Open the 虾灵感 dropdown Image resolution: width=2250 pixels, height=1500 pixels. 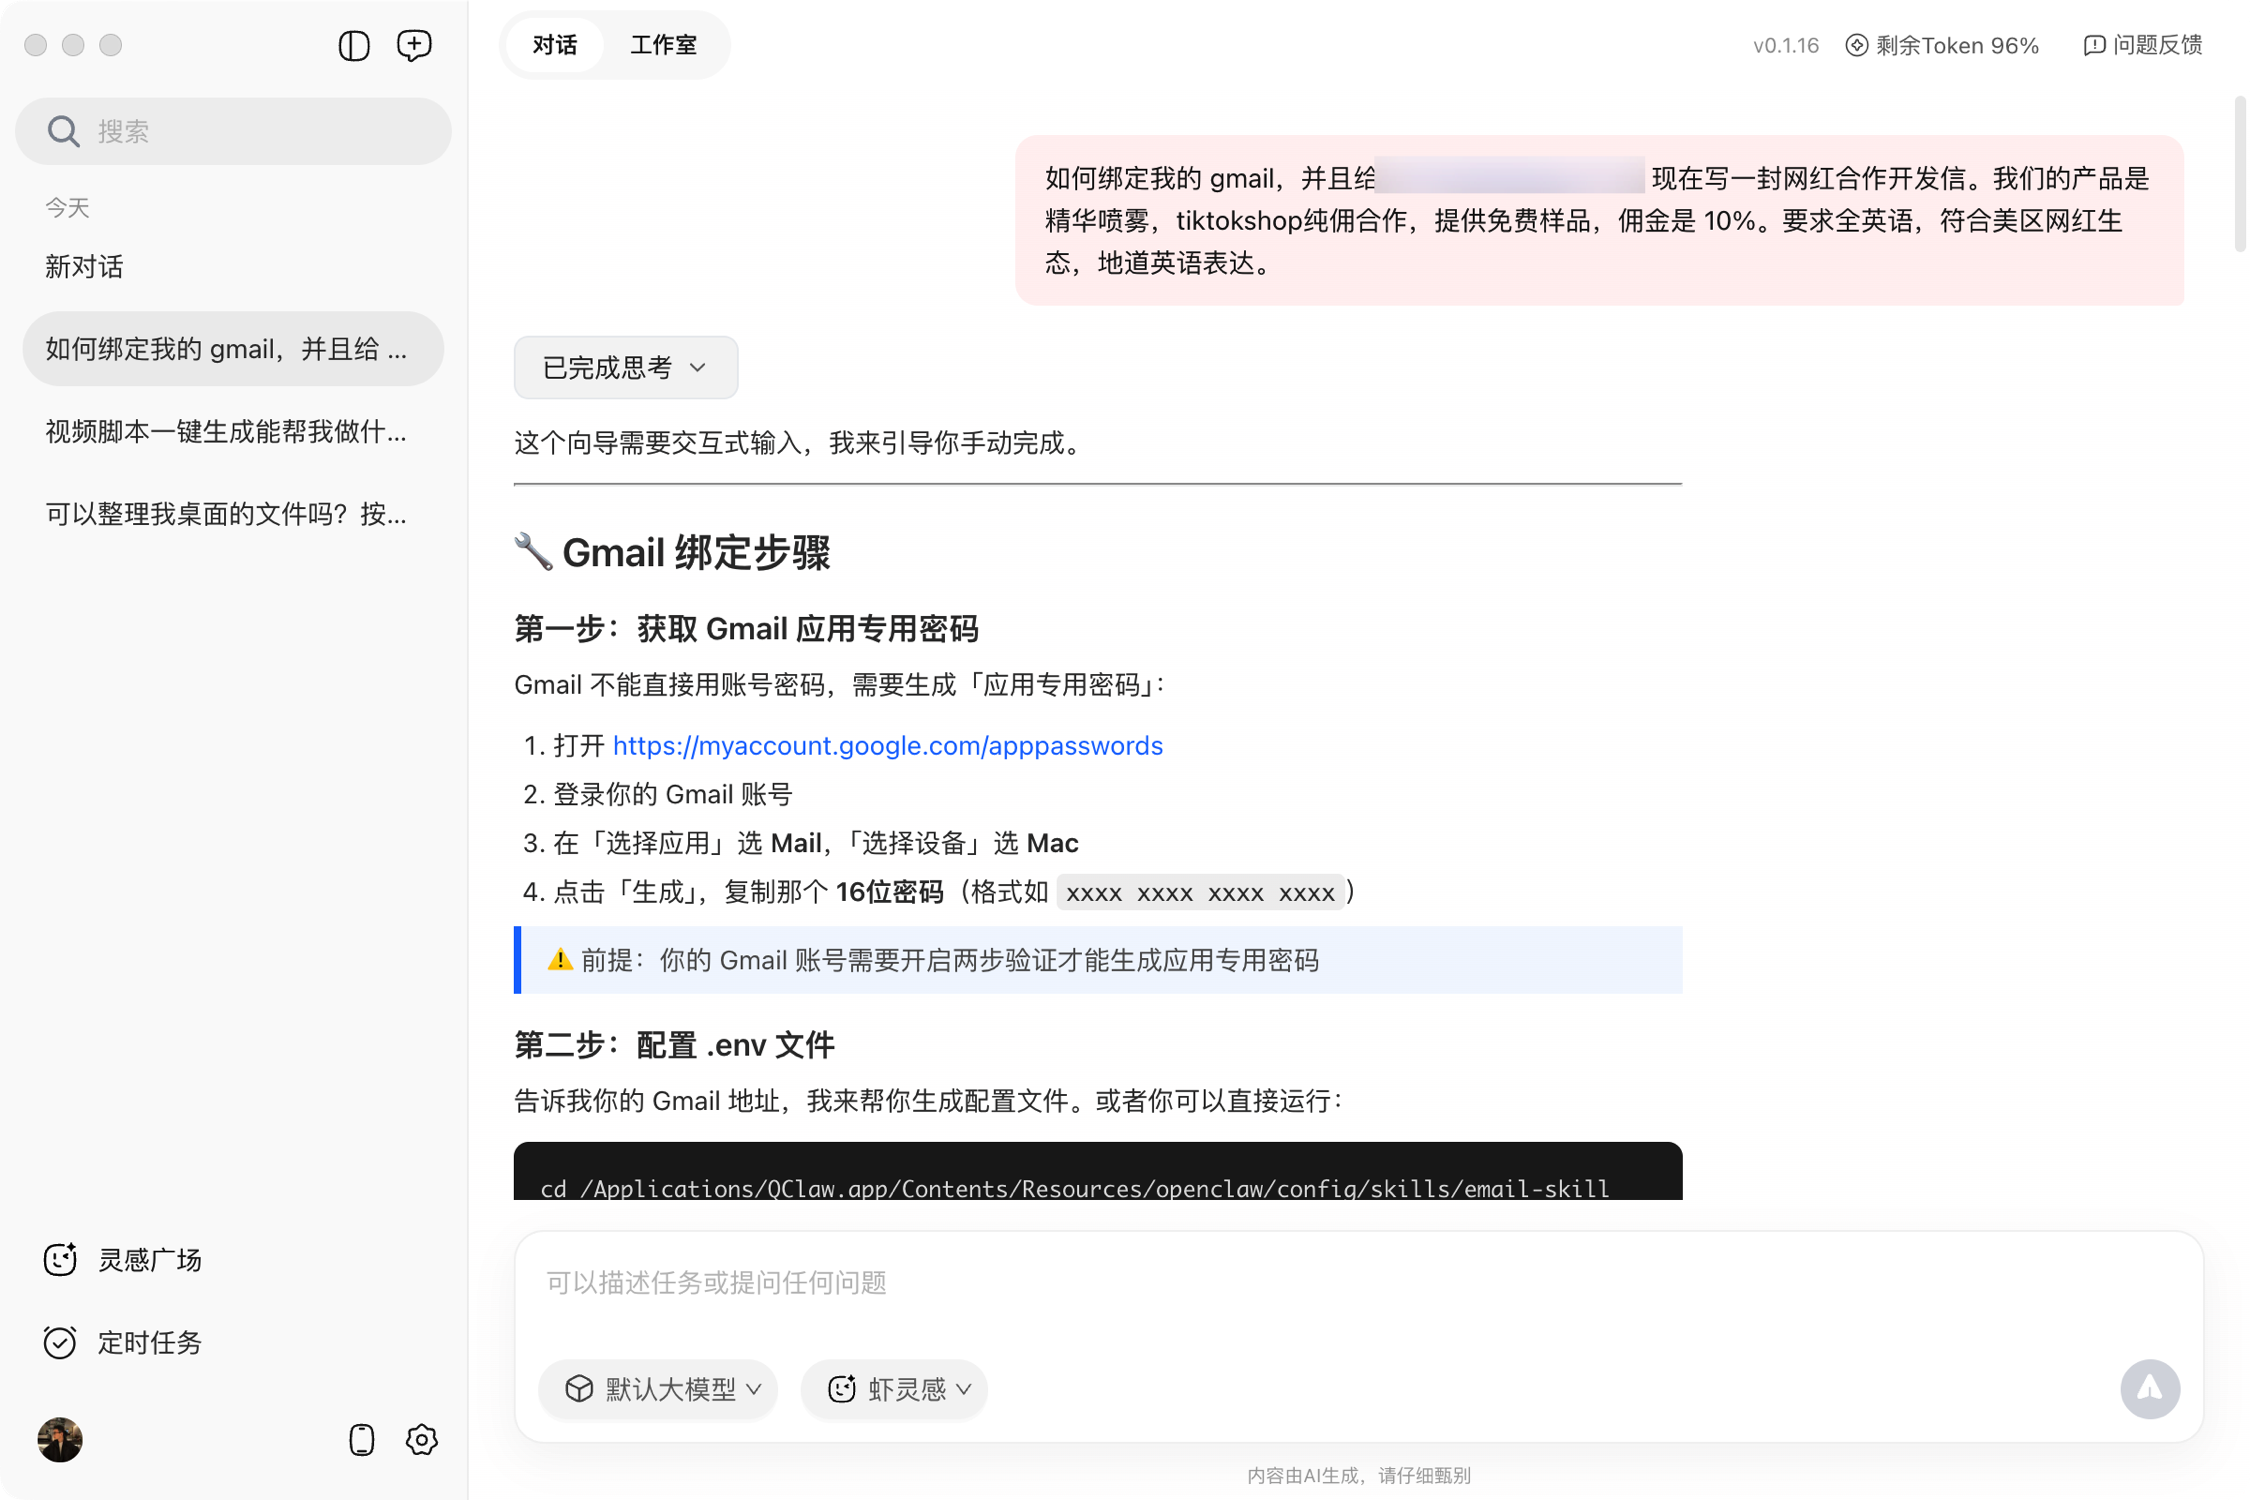coord(894,1388)
